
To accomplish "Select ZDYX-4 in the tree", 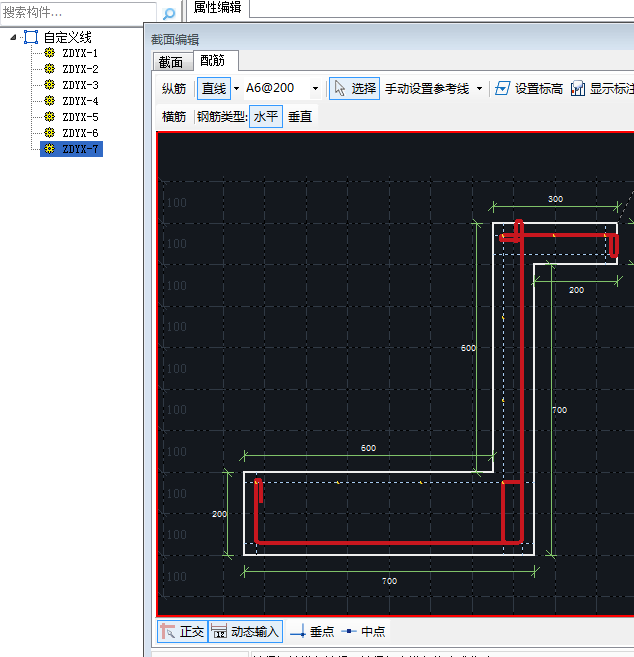I will [80, 101].
